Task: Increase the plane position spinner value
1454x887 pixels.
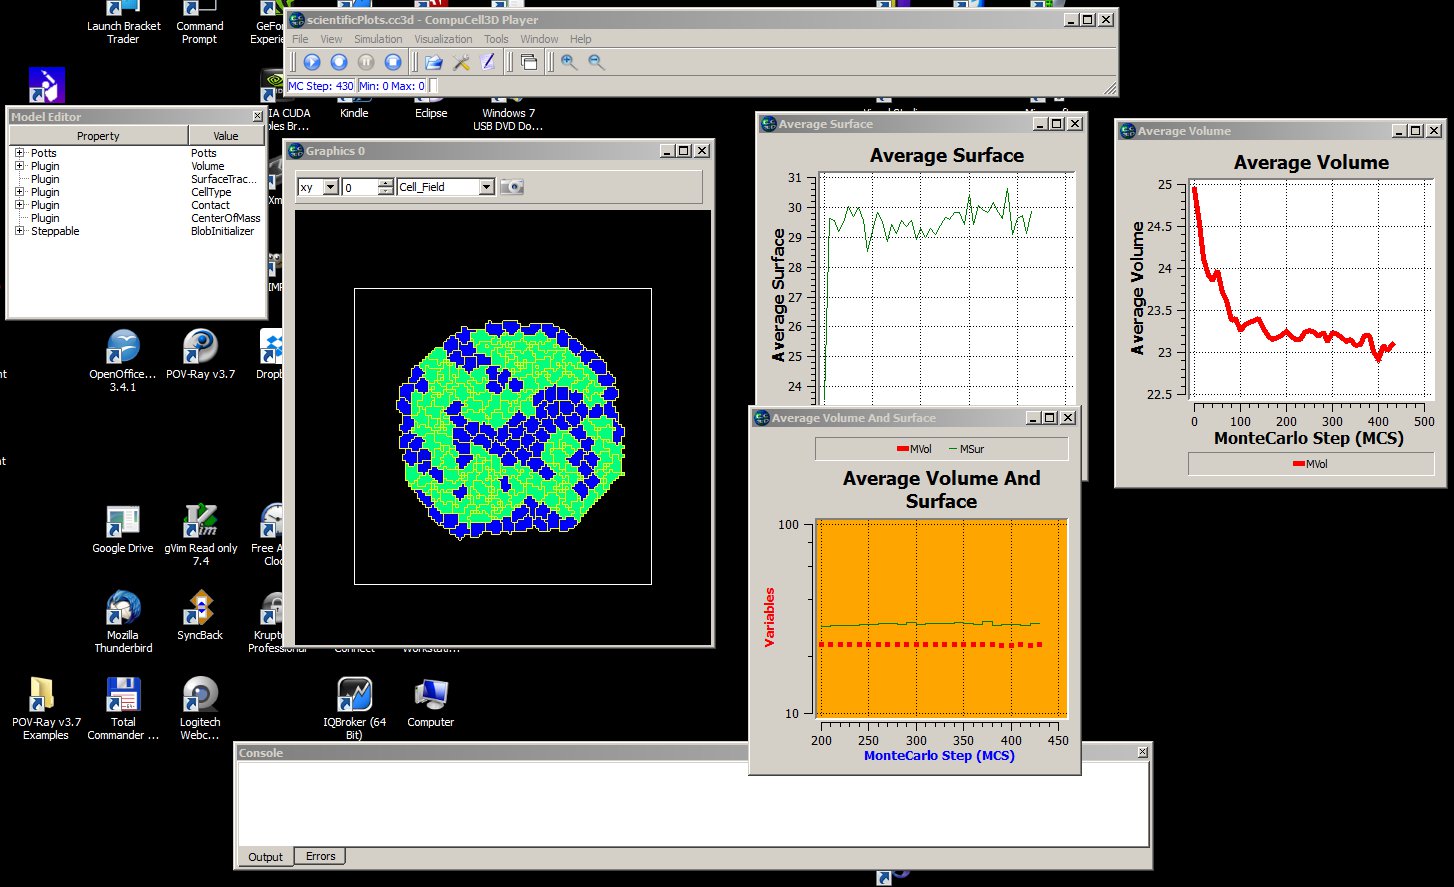Action: [385, 183]
